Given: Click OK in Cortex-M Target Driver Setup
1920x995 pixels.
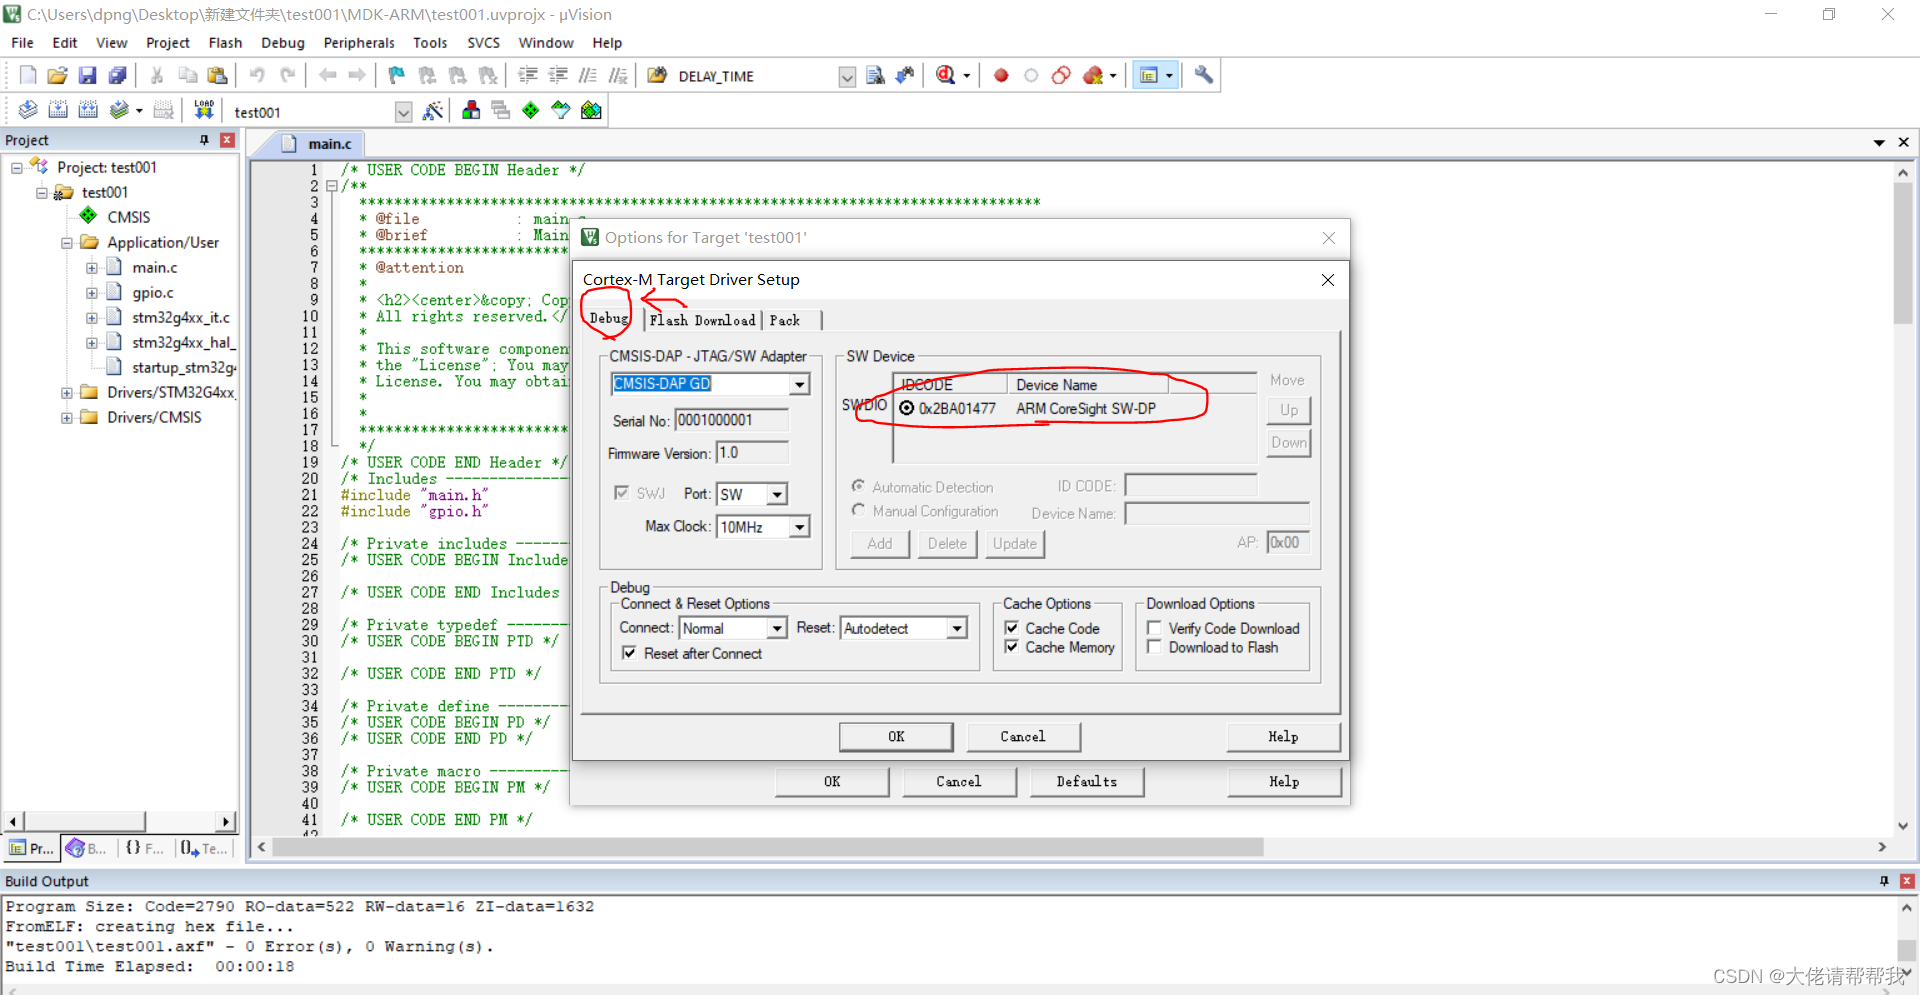Looking at the screenshot, I should tap(896, 737).
